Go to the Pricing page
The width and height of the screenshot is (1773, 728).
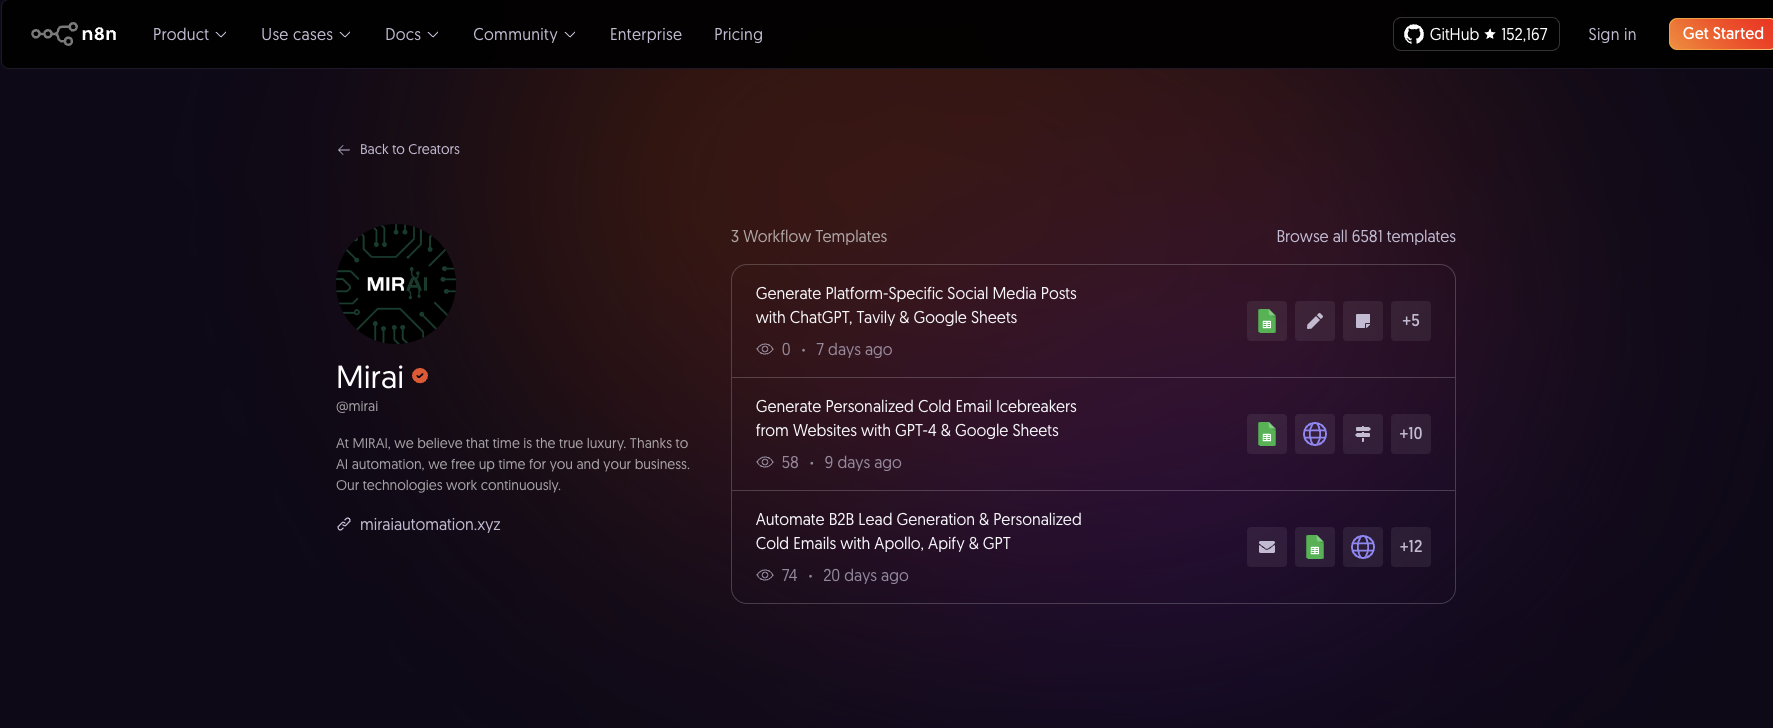click(x=738, y=34)
